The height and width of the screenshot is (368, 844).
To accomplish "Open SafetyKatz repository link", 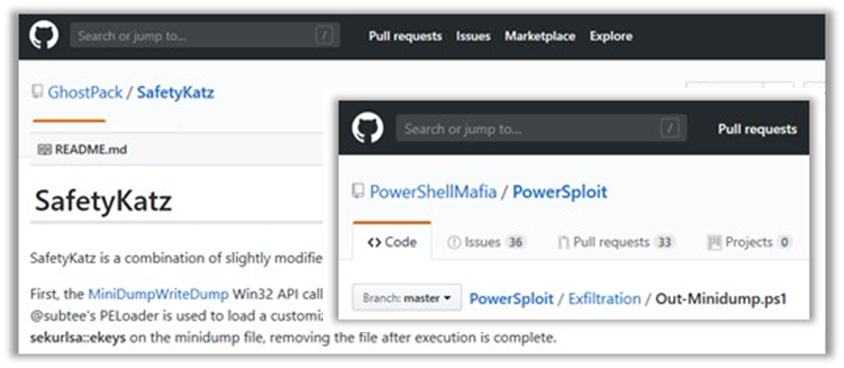I will click(175, 93).
